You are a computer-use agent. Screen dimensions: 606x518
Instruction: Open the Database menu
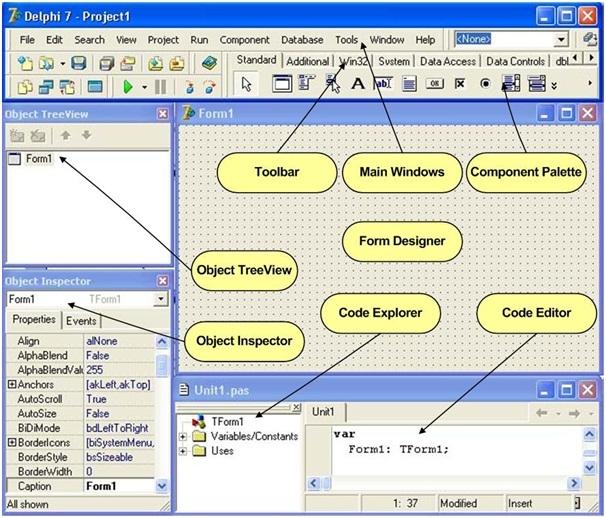coord(302,40)
